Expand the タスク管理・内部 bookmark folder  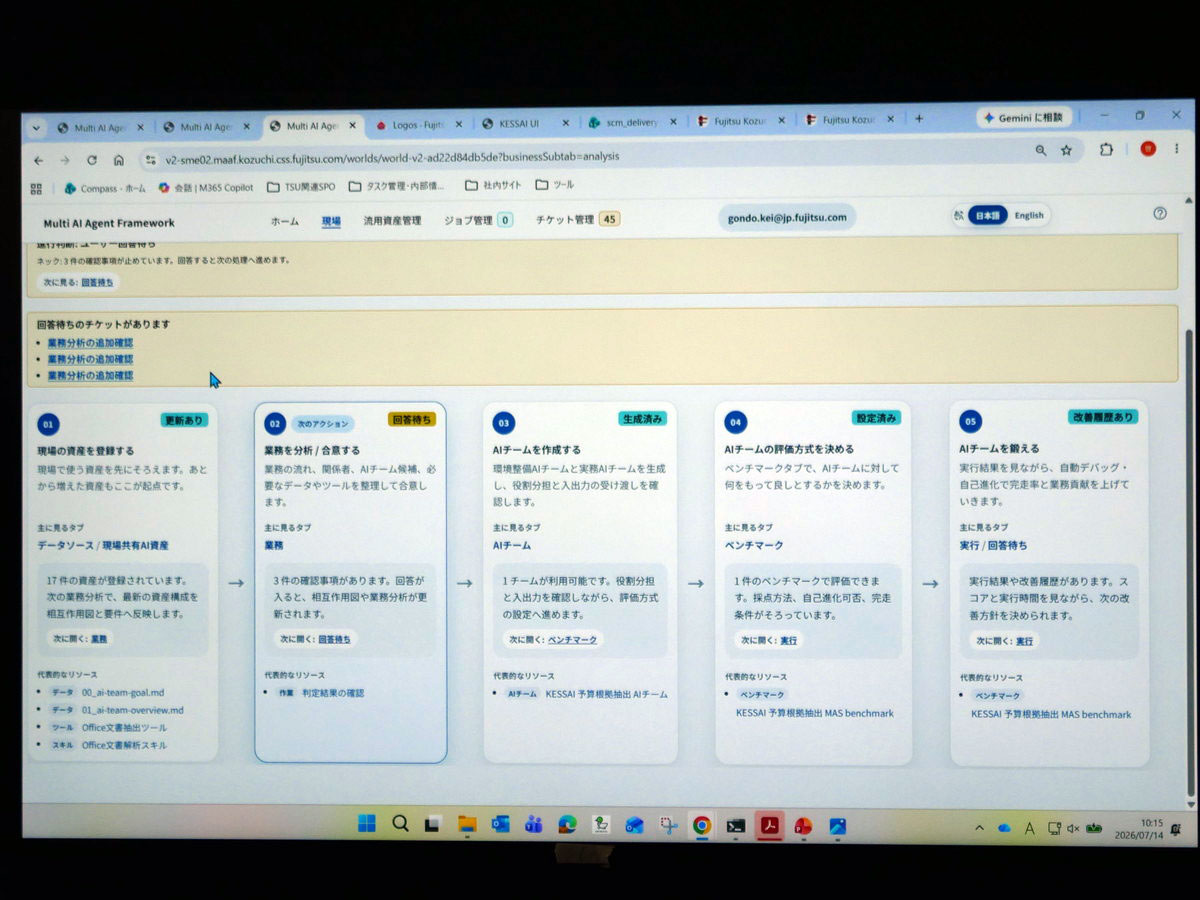pyautogui.click(x=397, y=186)
